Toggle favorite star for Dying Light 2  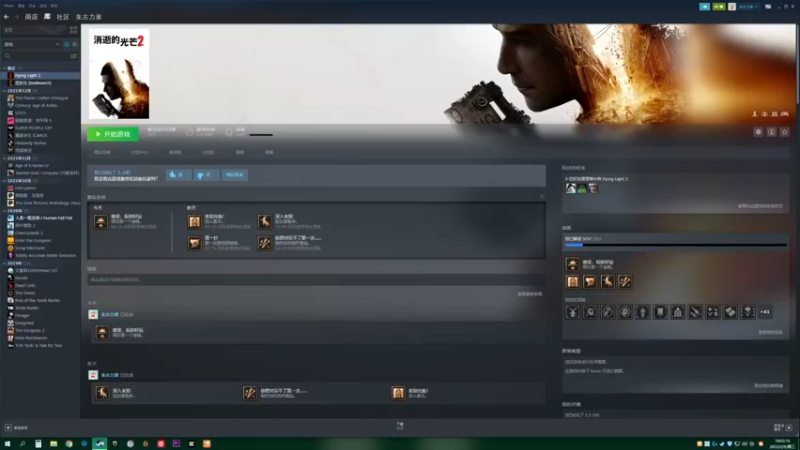tap(785, 132)
